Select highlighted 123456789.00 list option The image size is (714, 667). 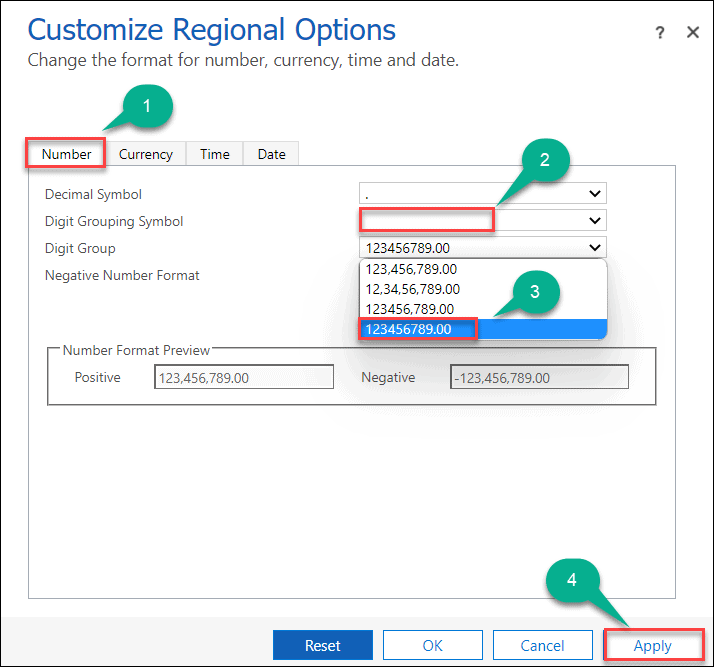483,329
